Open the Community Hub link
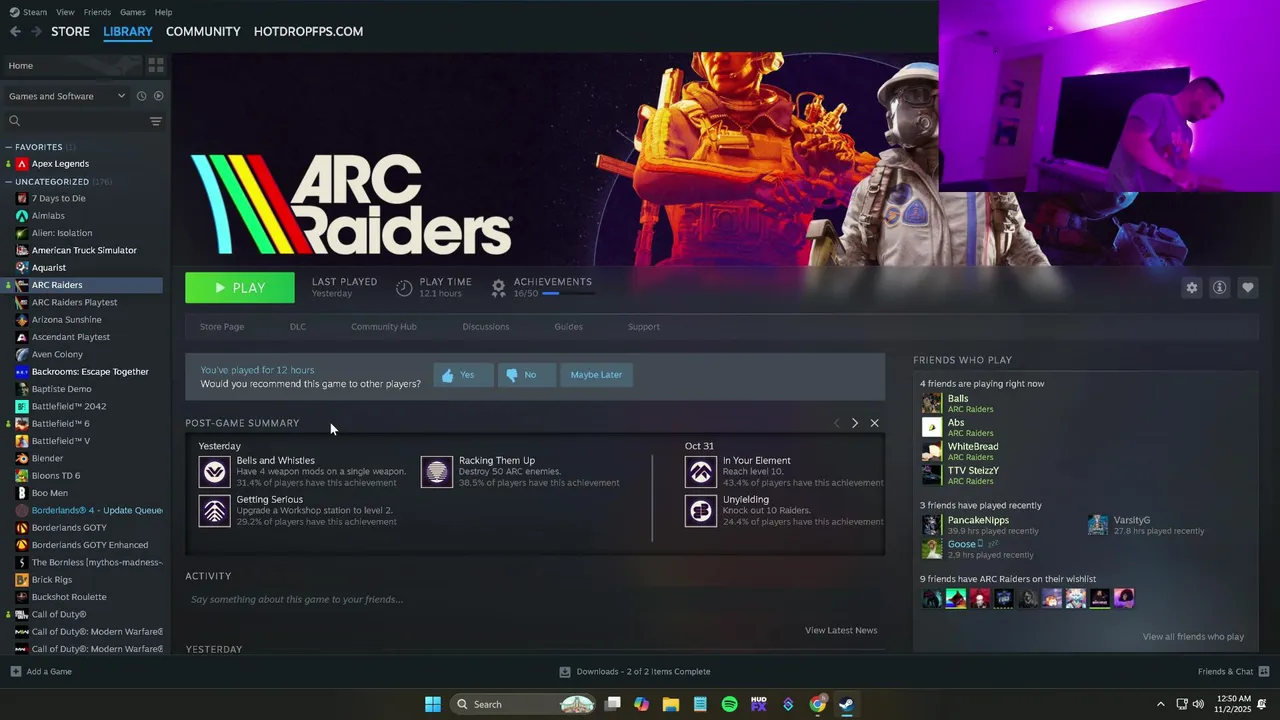 pos(384,327)
